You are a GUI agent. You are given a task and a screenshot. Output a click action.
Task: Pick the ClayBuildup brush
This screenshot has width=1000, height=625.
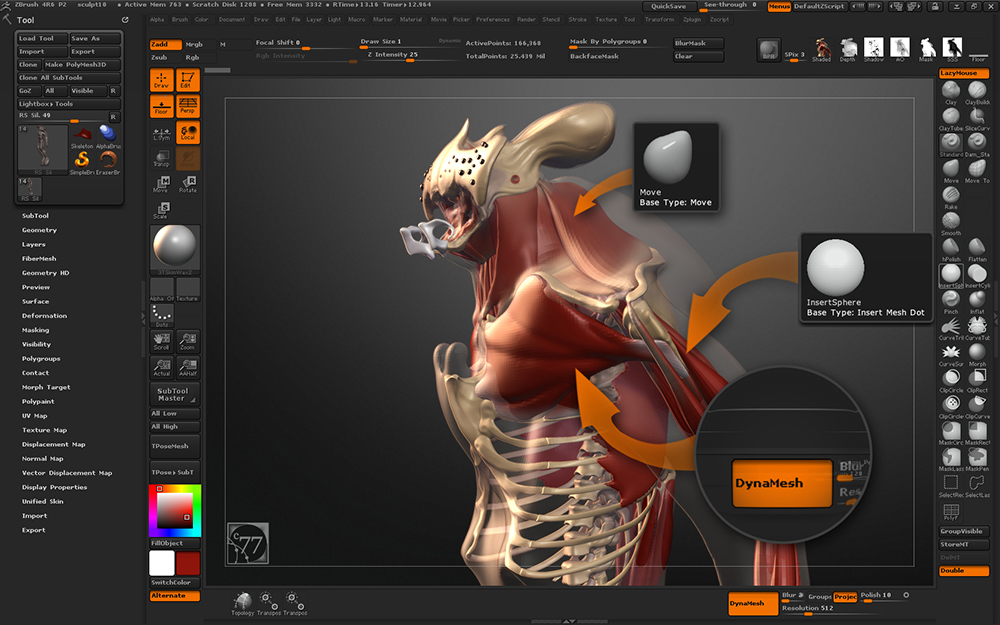(x=977, y=93)
